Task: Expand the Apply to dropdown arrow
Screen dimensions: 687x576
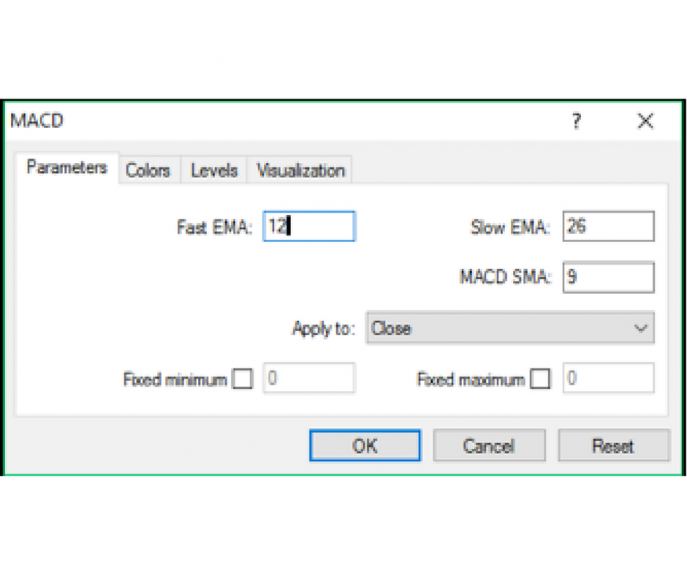Action: pos(641,328)
